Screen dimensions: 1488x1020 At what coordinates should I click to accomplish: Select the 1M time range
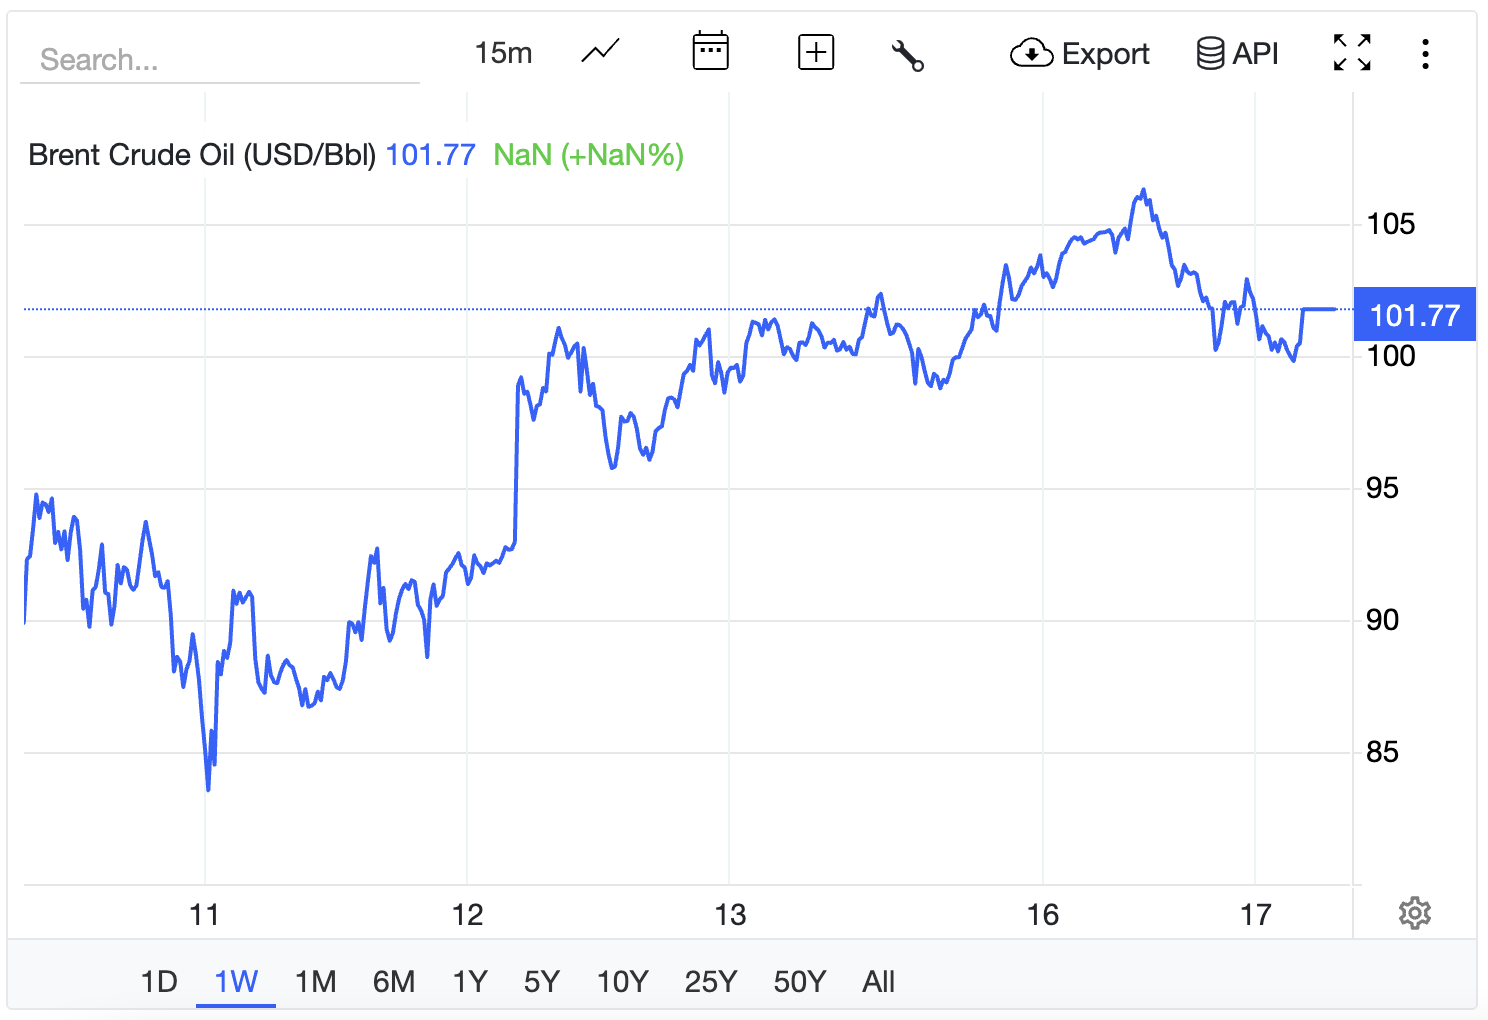click(315, 981)
